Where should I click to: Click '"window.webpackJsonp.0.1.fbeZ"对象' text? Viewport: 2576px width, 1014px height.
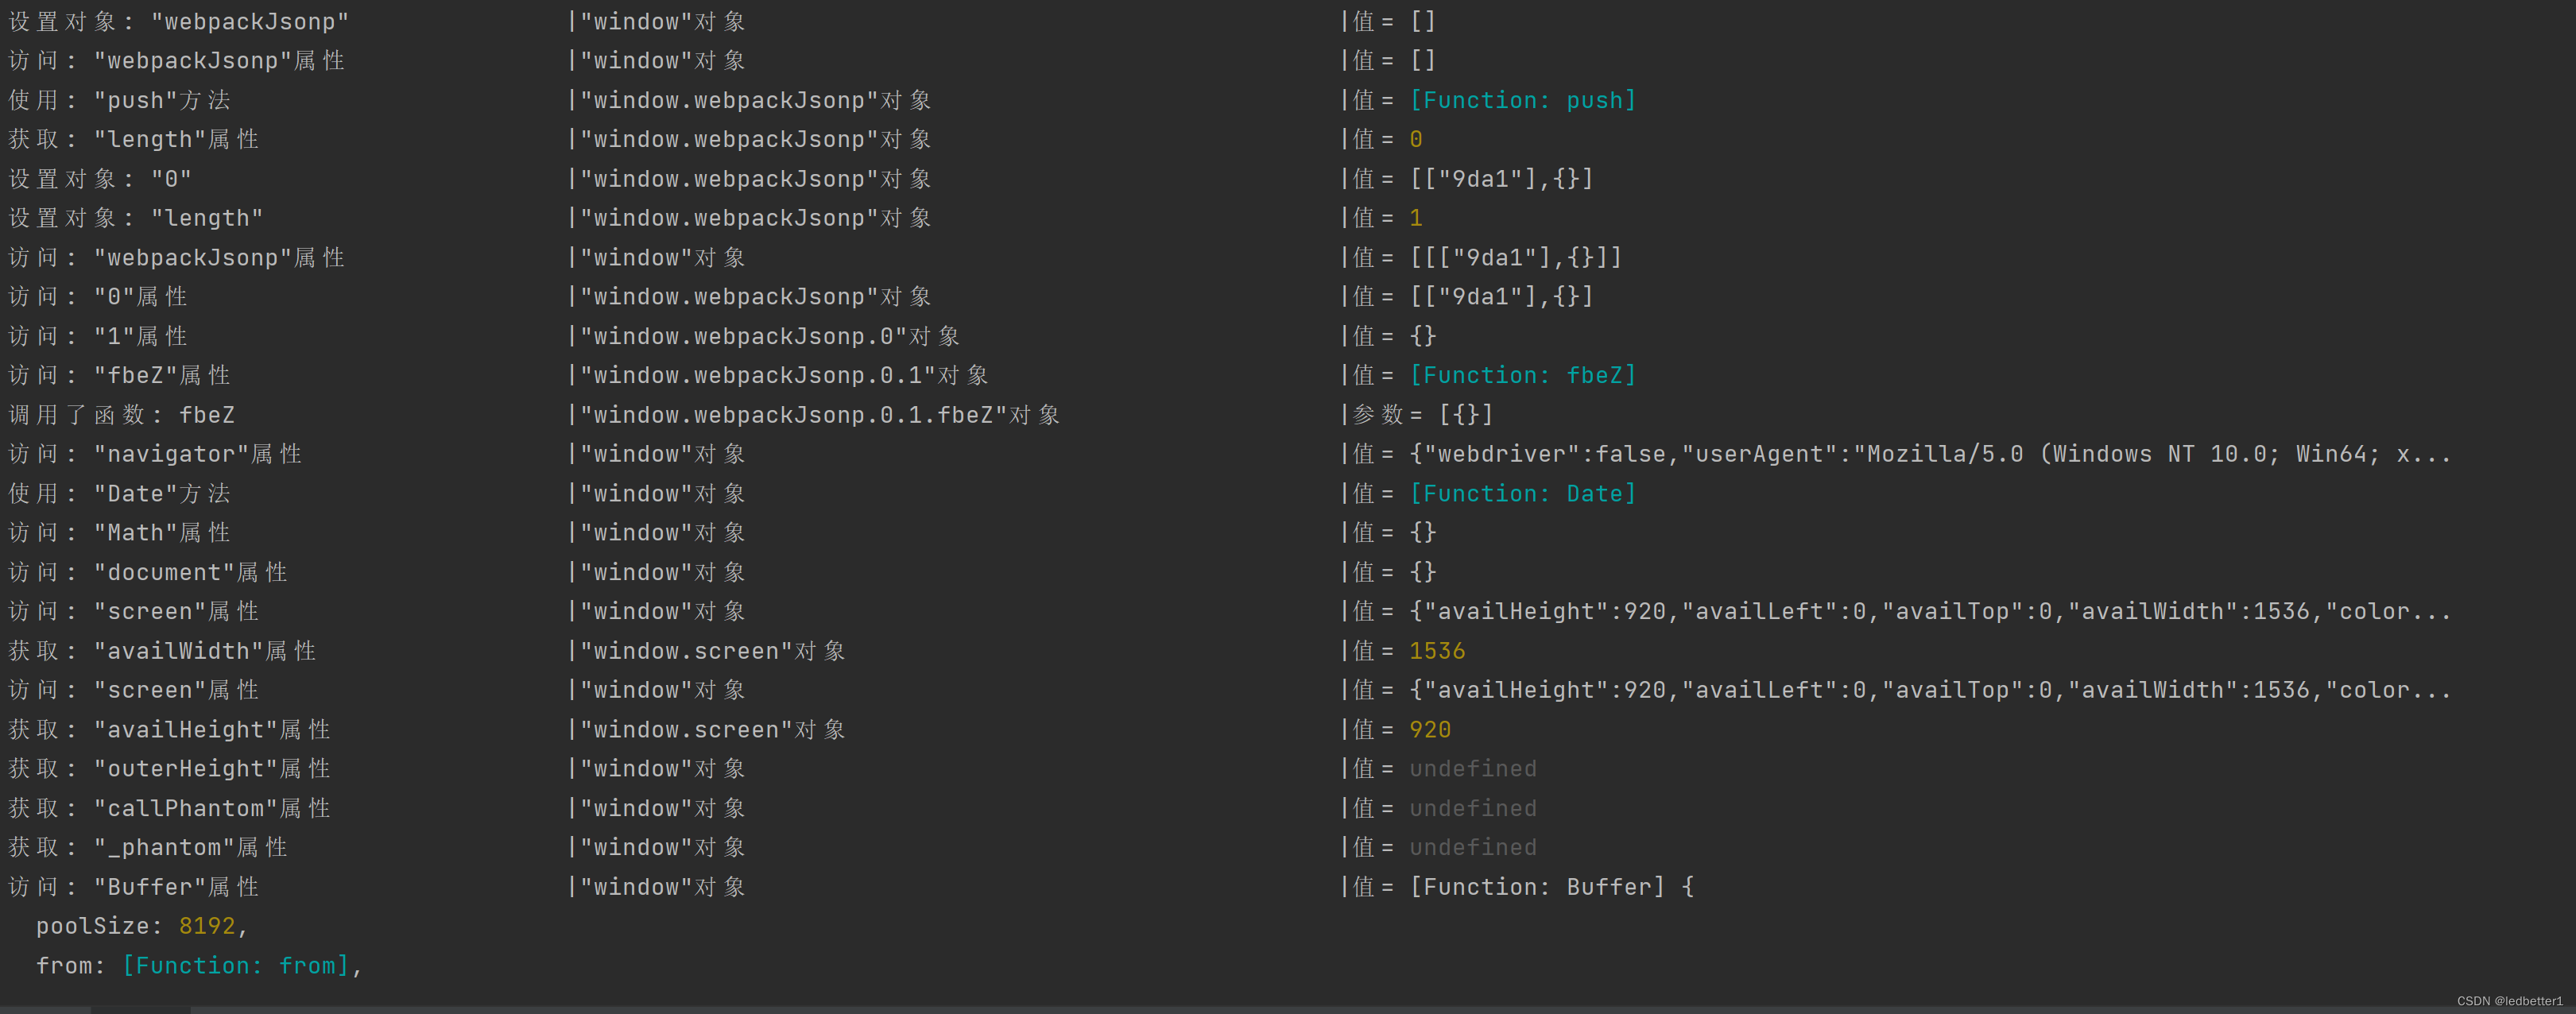tap(820, 415)
